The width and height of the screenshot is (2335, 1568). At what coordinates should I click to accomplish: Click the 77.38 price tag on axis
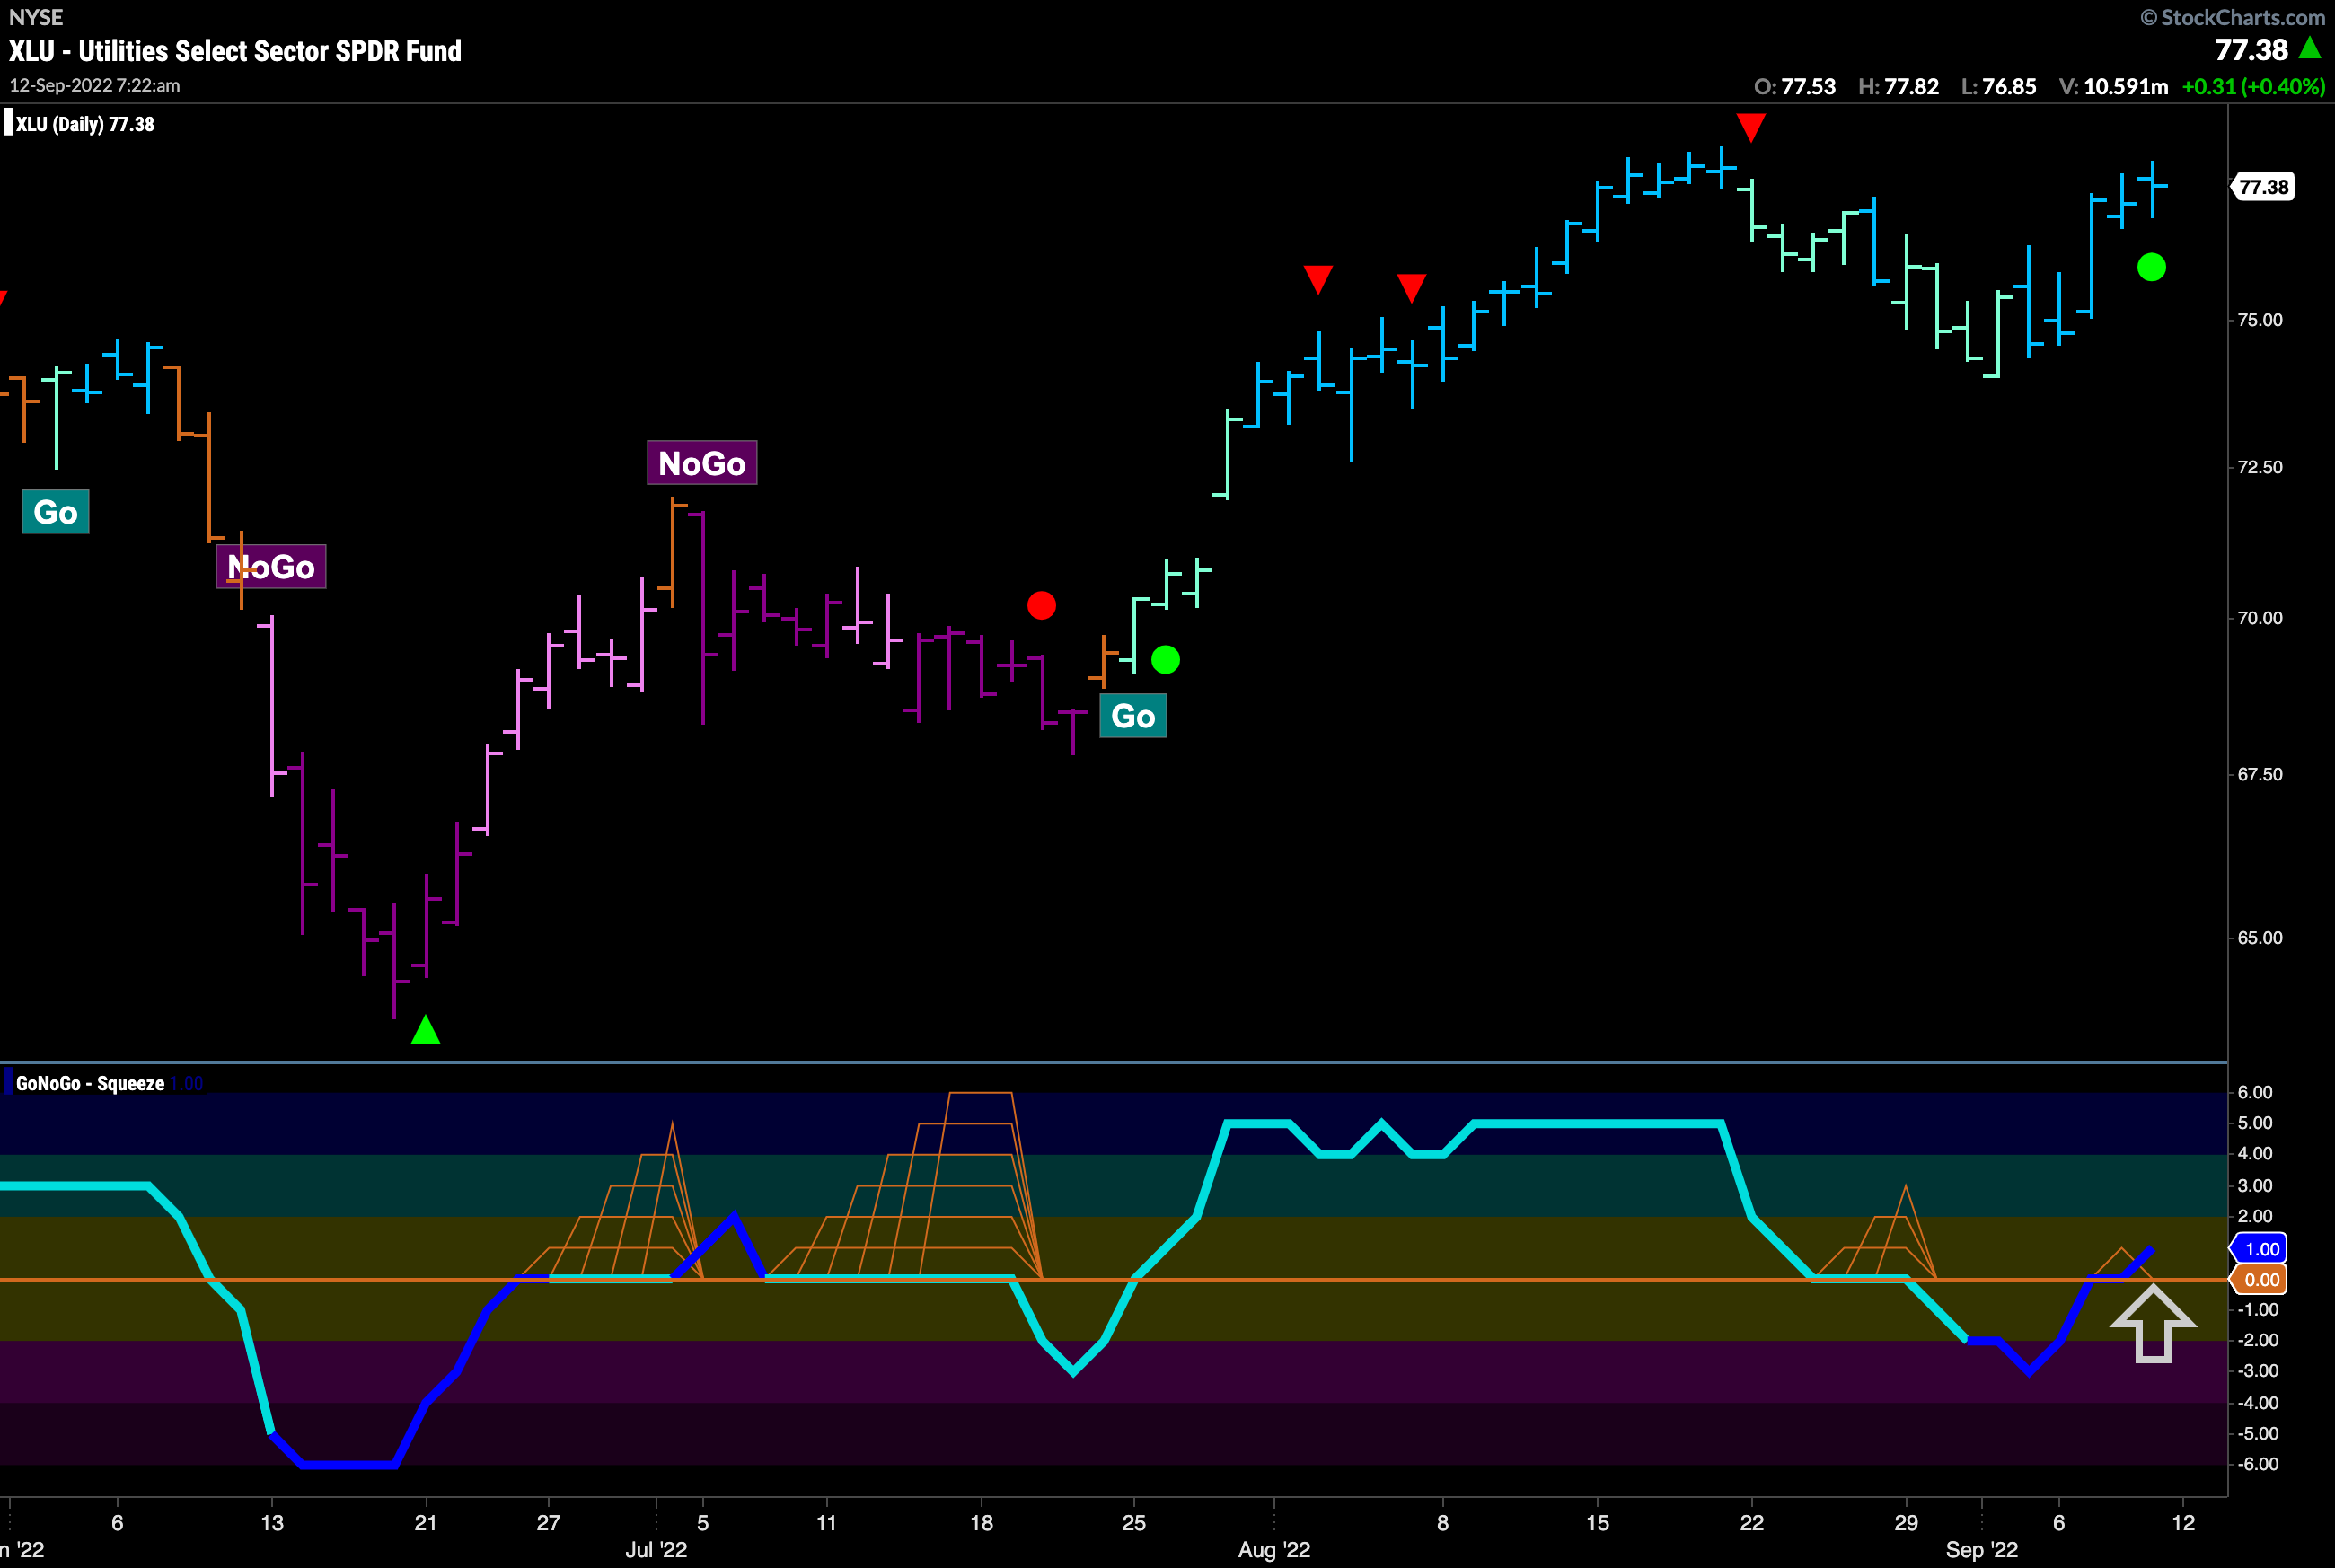coord(2263,187)
